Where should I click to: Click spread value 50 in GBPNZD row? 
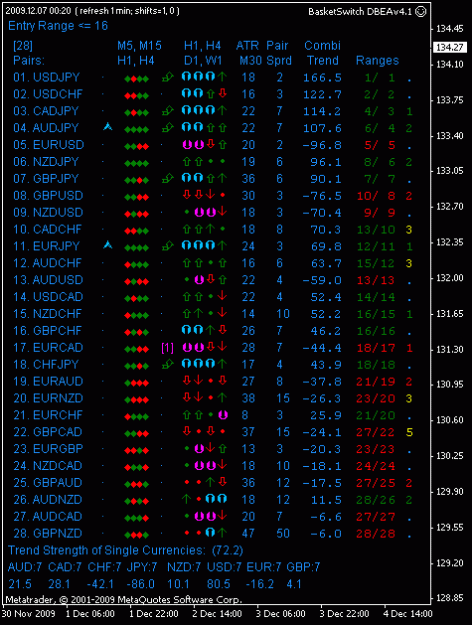[x=283, y=533]
